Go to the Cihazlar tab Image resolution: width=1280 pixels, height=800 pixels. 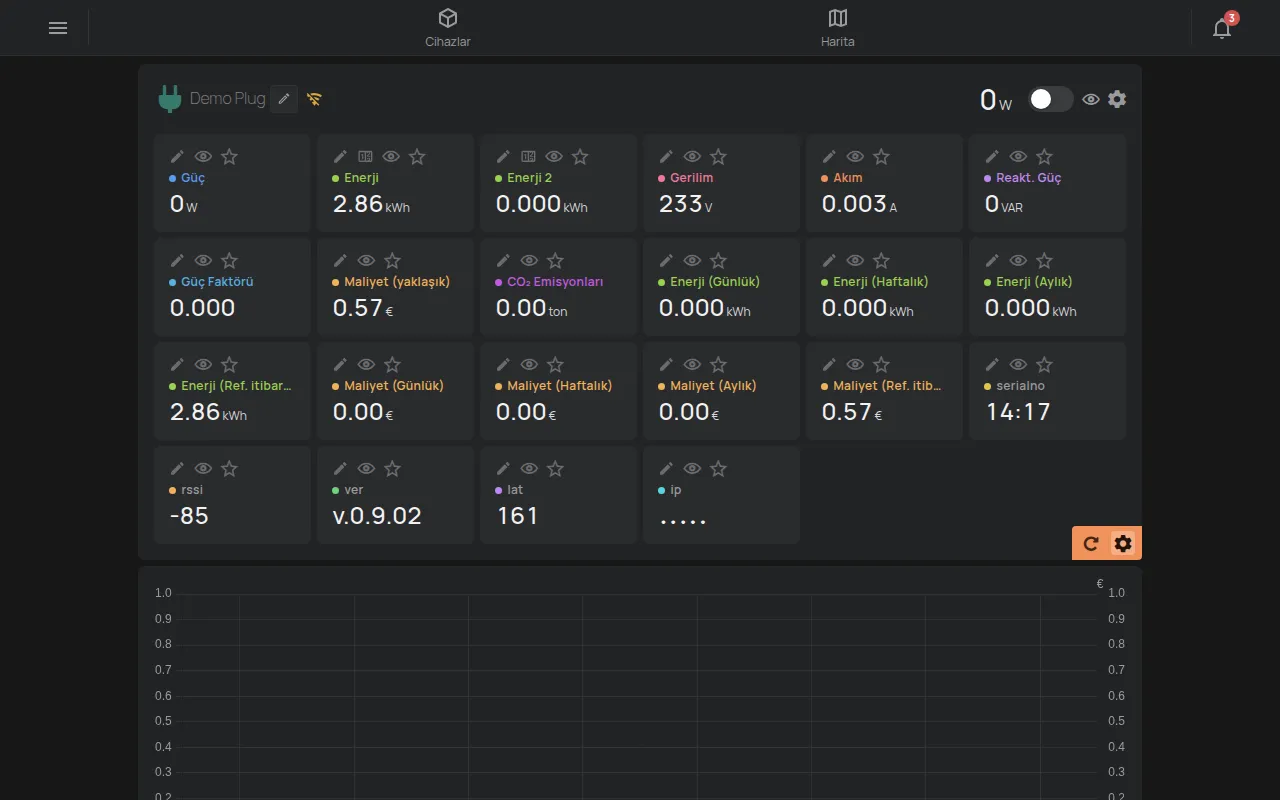[448, 28]
